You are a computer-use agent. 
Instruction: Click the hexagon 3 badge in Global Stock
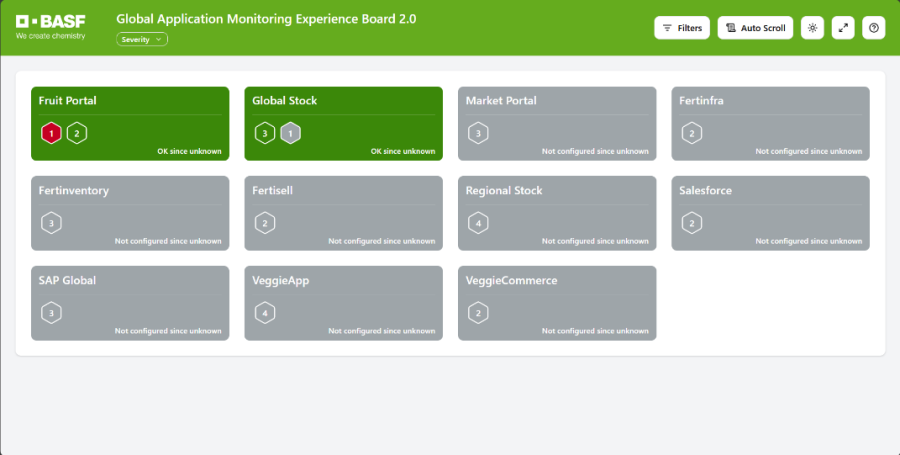(265, 133)
